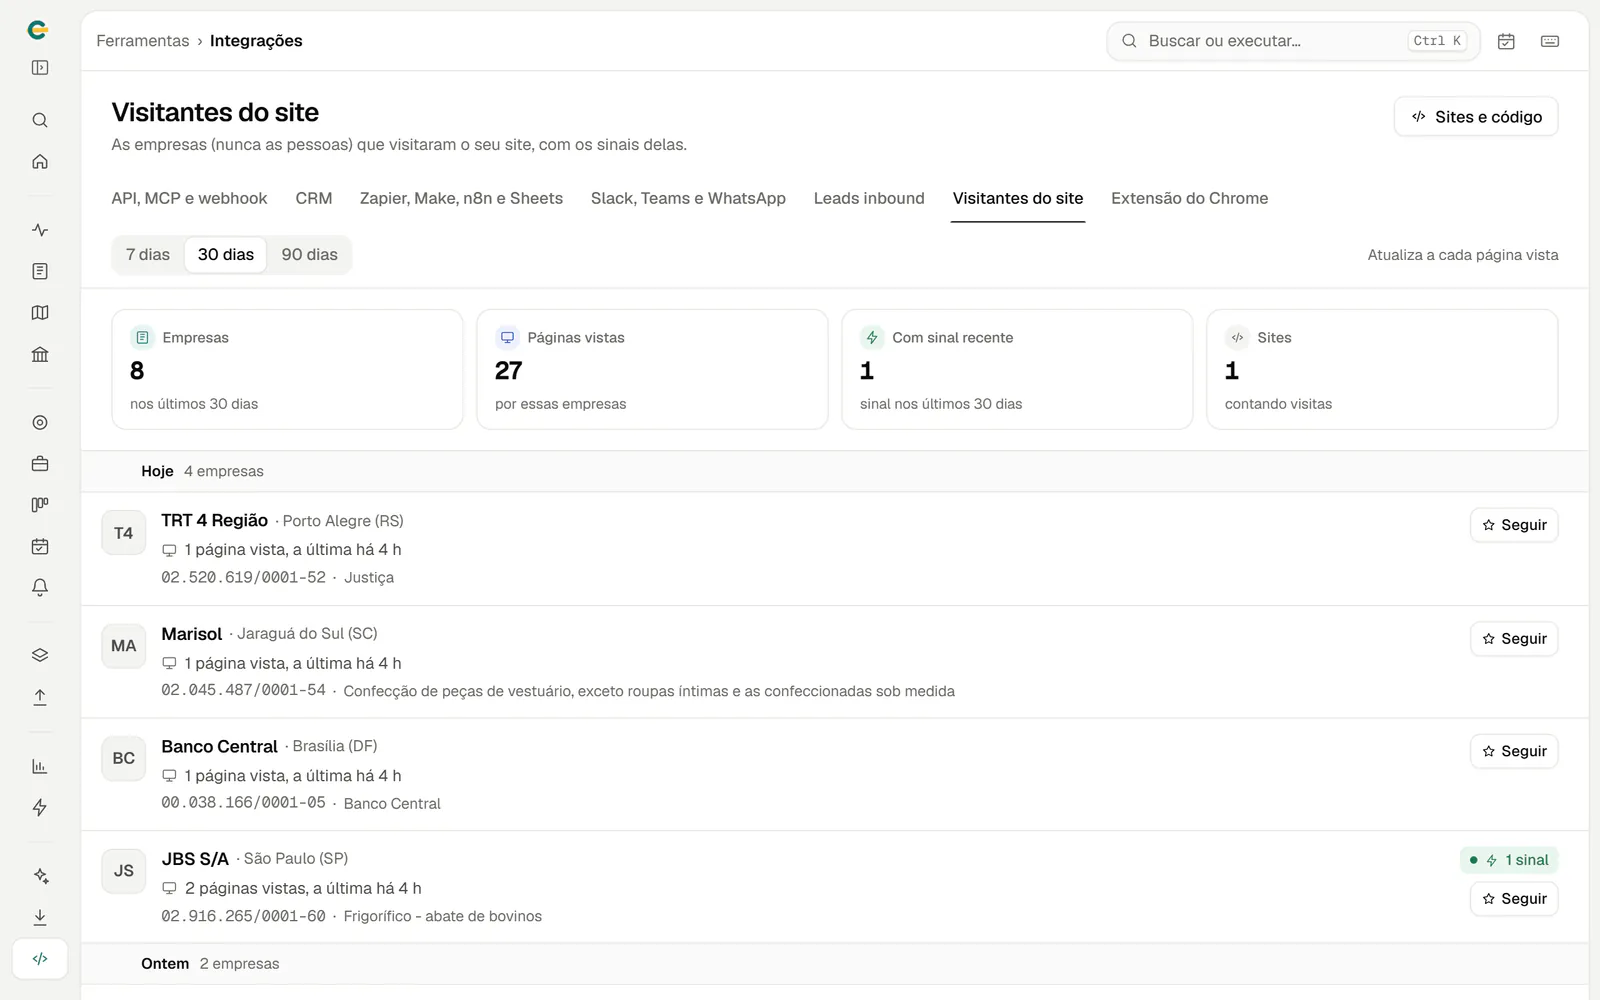This screenshot has height=1000, width=1600.
Task: Select the 90 dias period
Action: pos(310,255)
